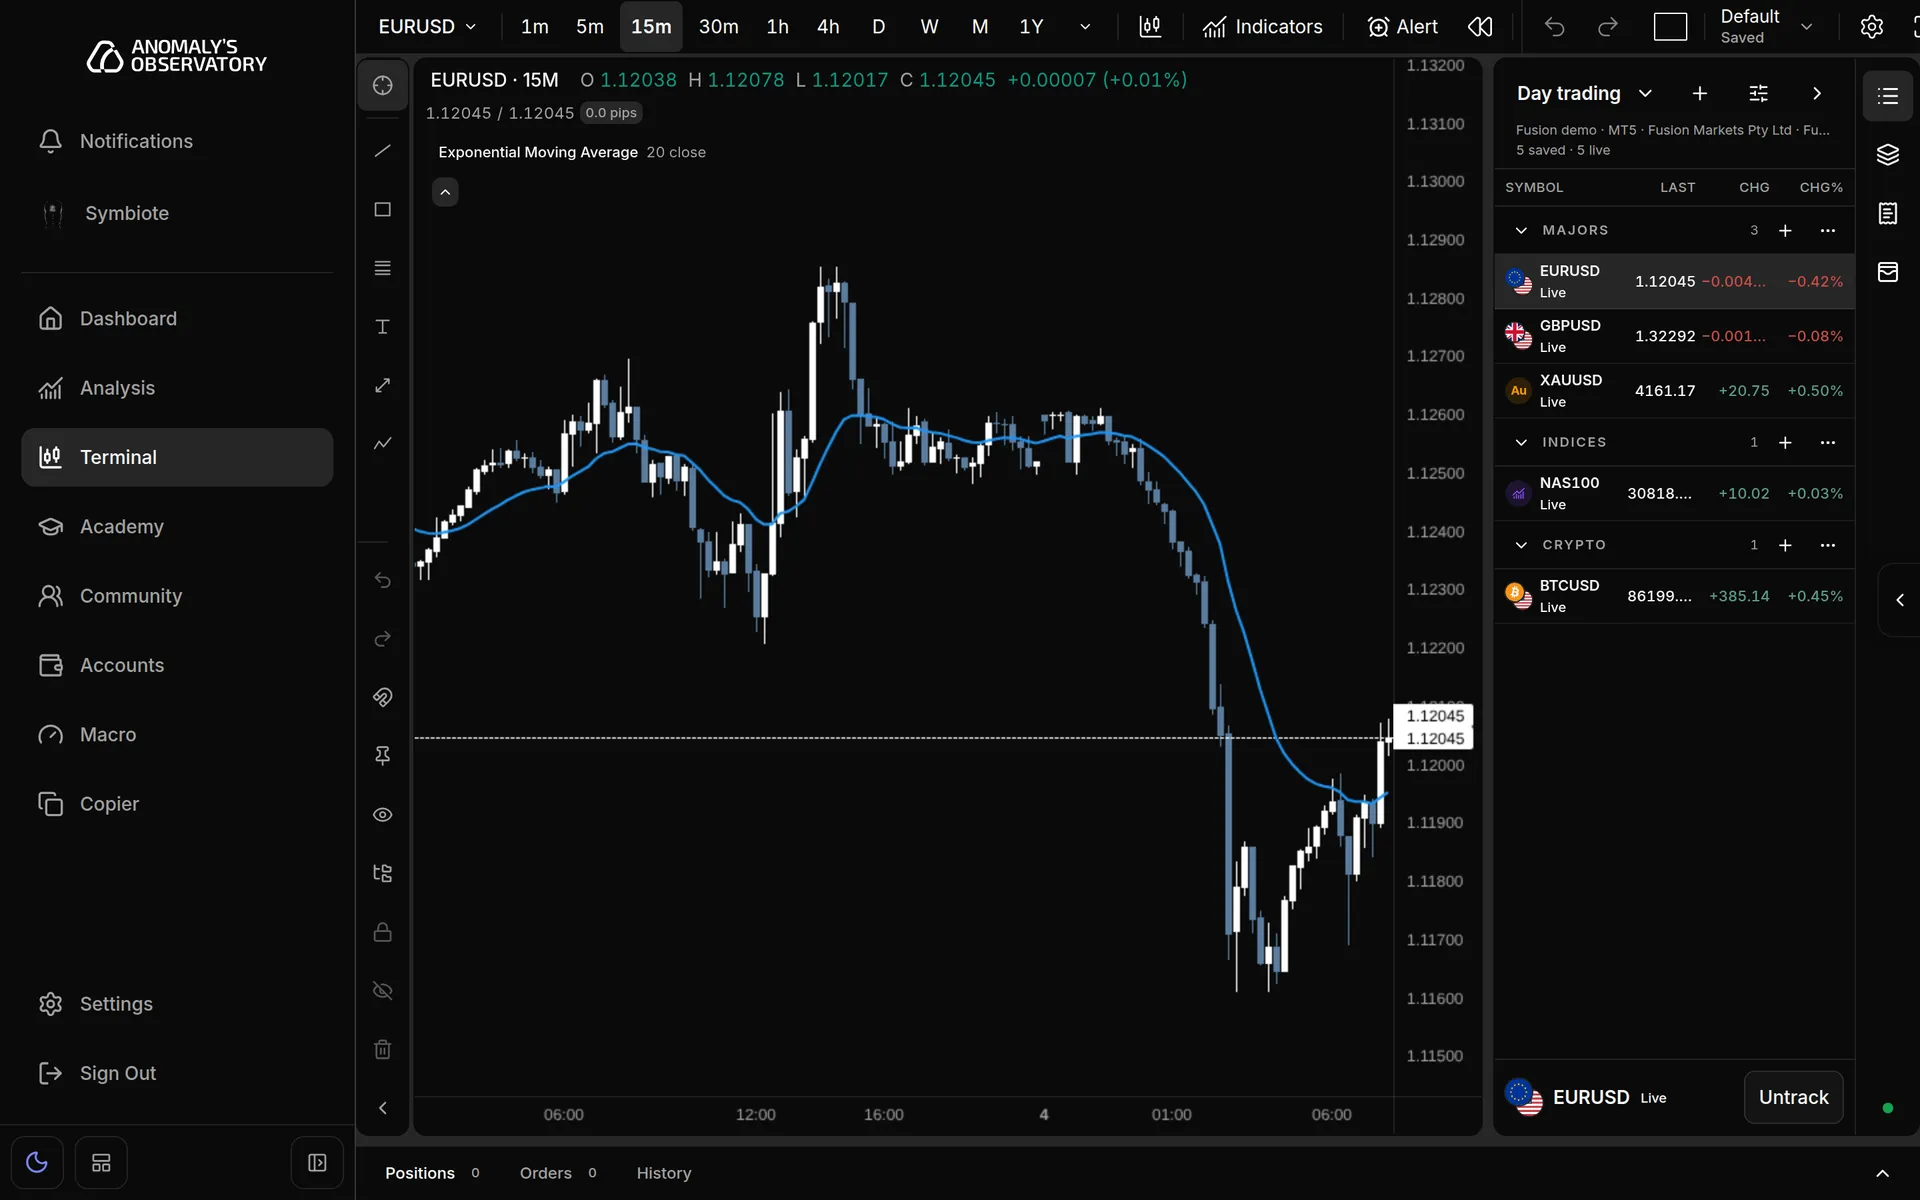Open watchlist filter sliders icon

[x=1758, y=93]
